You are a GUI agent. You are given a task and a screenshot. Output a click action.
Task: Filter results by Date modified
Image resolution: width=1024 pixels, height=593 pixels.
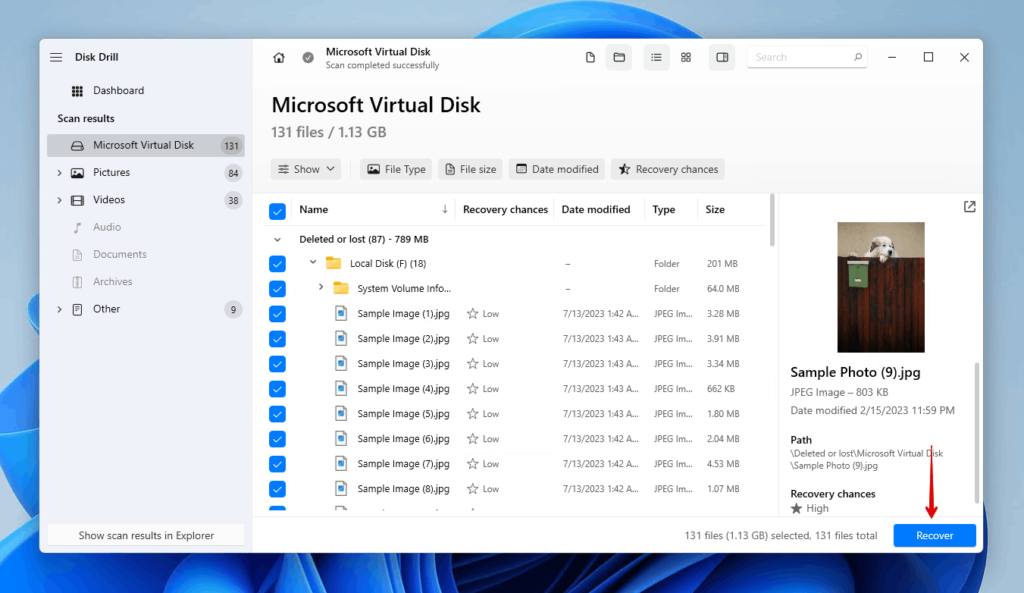556,169
